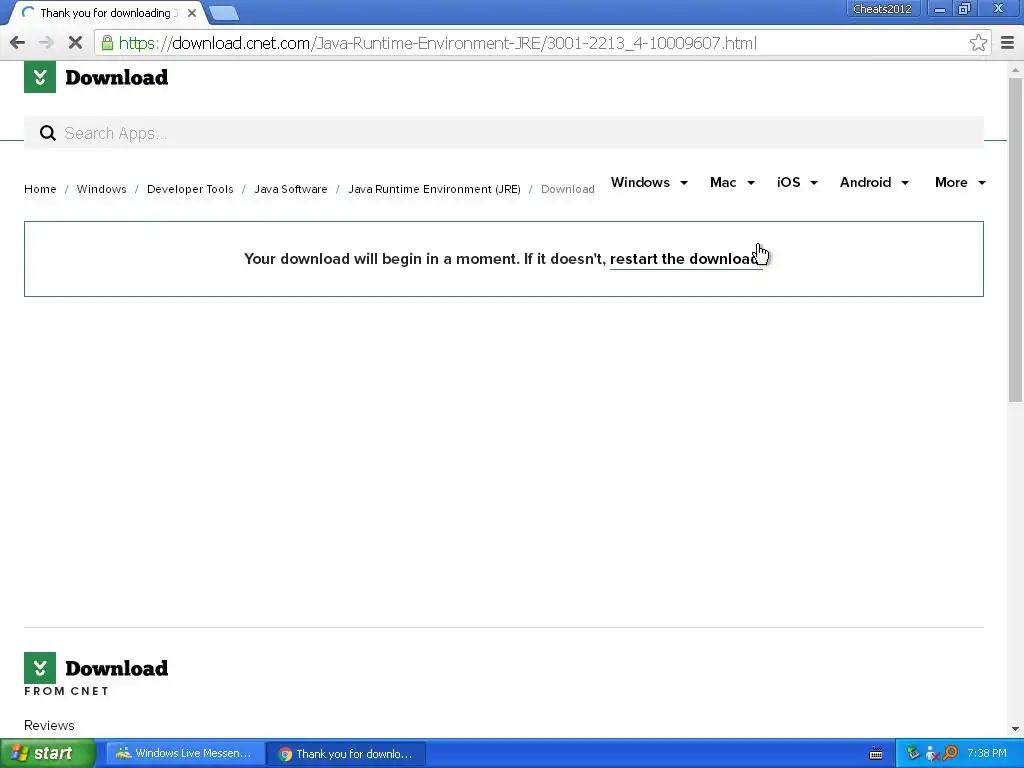This screenshot has height=768, width=1024.
Task: Open the Windows Start menu
Action: click(x=48, y=753)
